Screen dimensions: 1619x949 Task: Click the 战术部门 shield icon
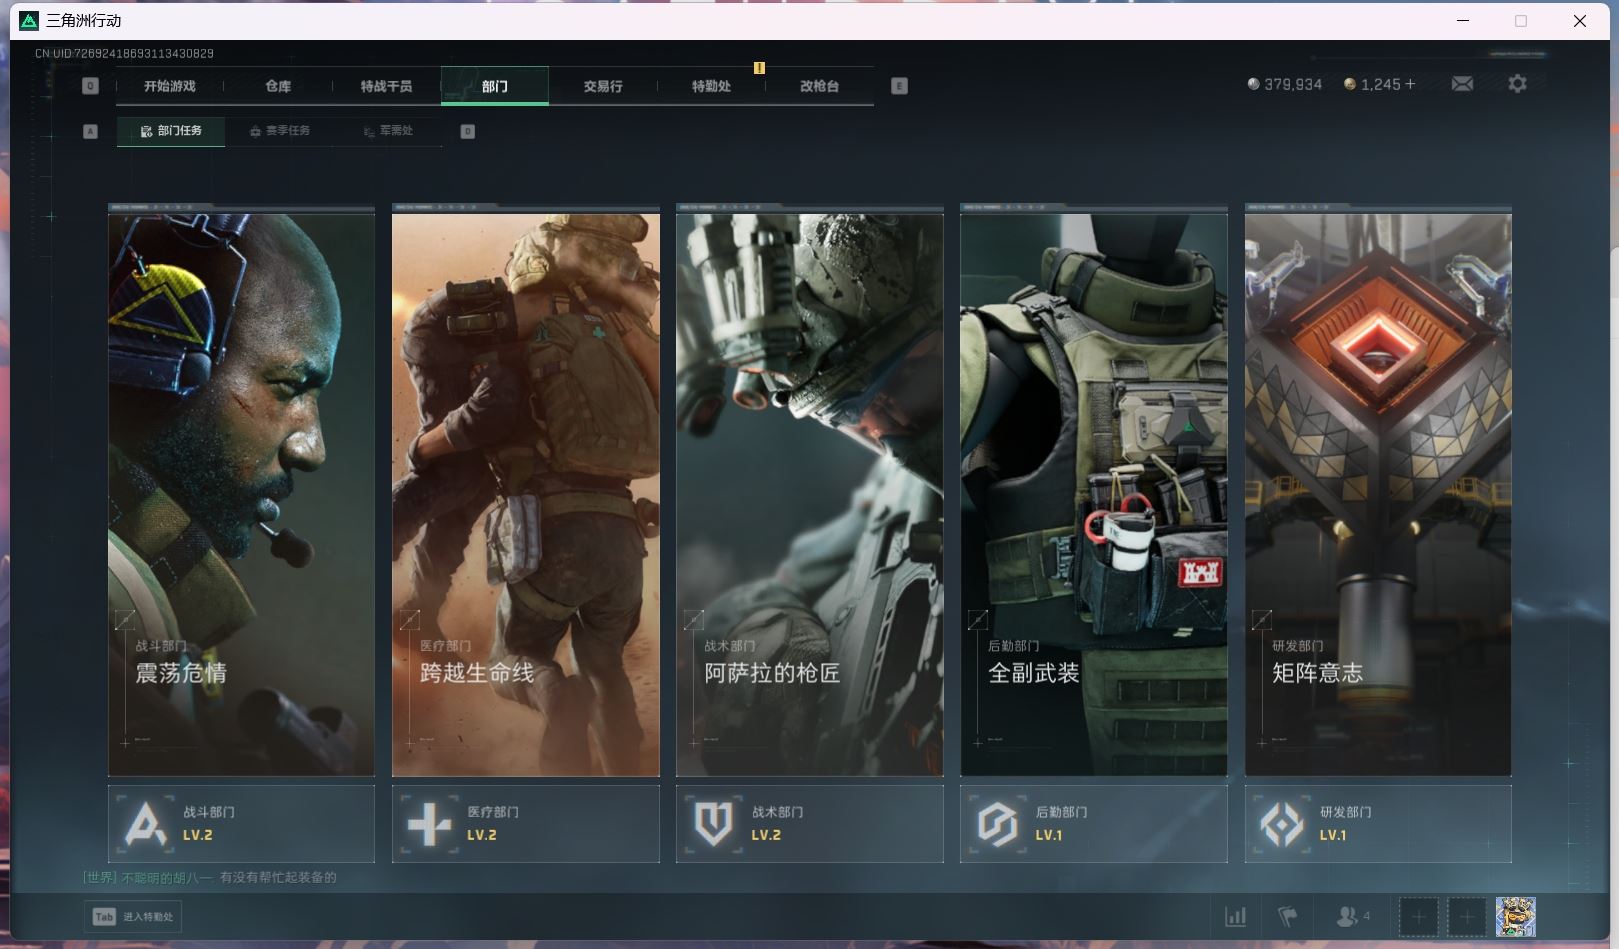[713, 824]
